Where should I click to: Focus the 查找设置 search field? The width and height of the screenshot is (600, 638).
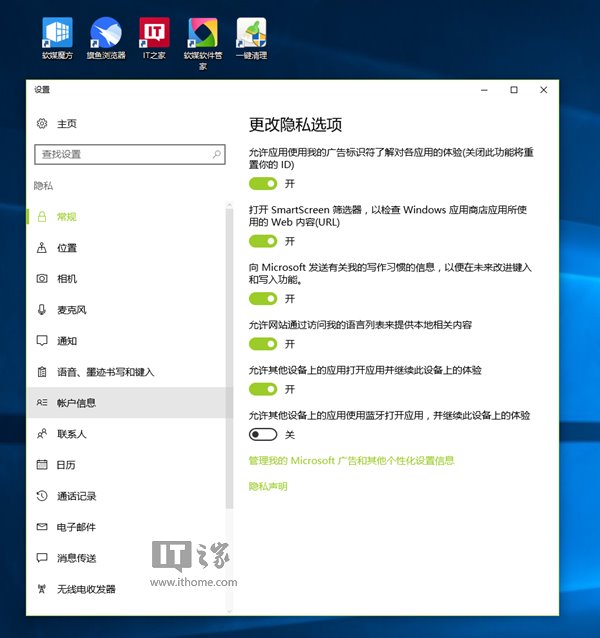(130, 154)
